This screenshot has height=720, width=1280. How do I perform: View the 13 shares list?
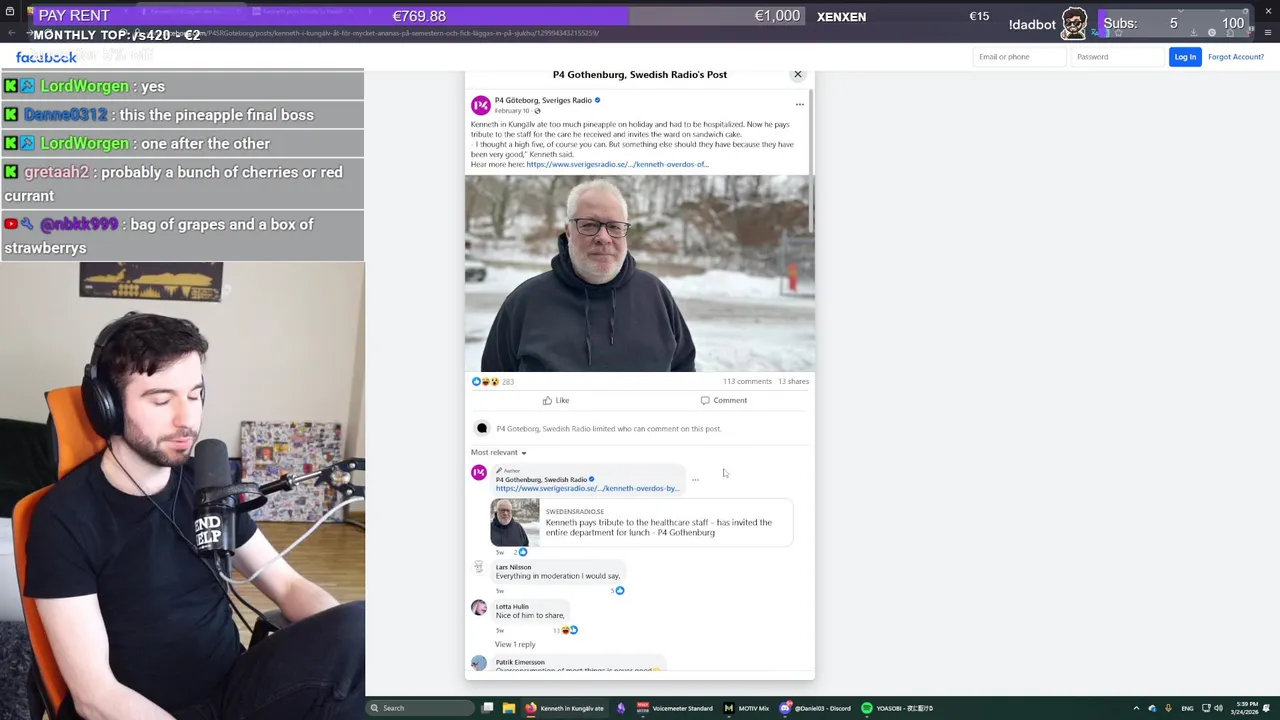(793, 382)
